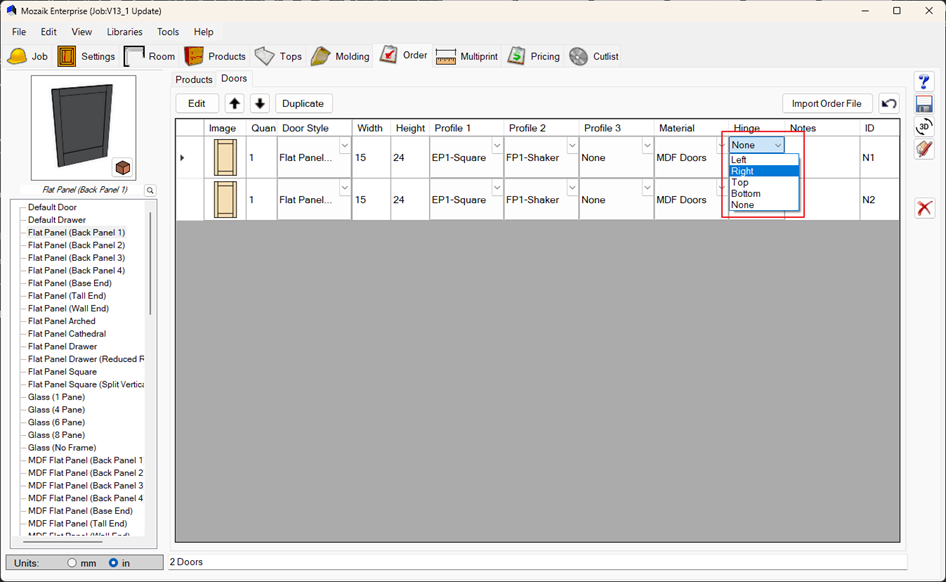Click the Height cell in row N2
This screenshot has width=946, height=582.
tap(410, 200)
